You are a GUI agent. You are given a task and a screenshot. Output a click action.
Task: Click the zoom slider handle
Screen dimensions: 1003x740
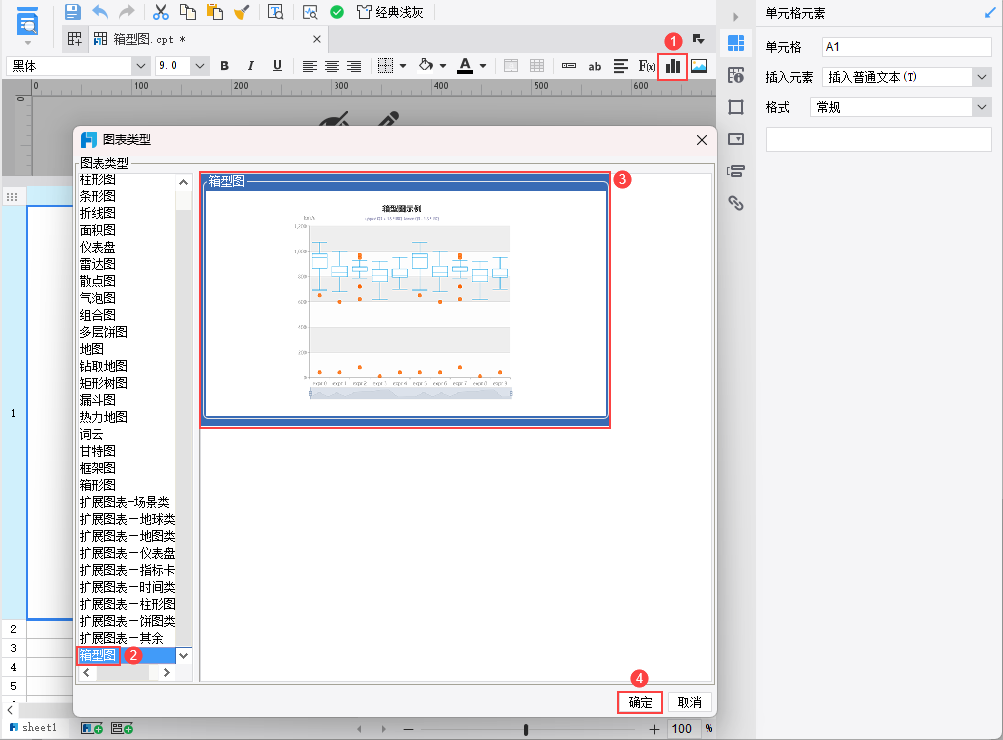pos(526,729)
